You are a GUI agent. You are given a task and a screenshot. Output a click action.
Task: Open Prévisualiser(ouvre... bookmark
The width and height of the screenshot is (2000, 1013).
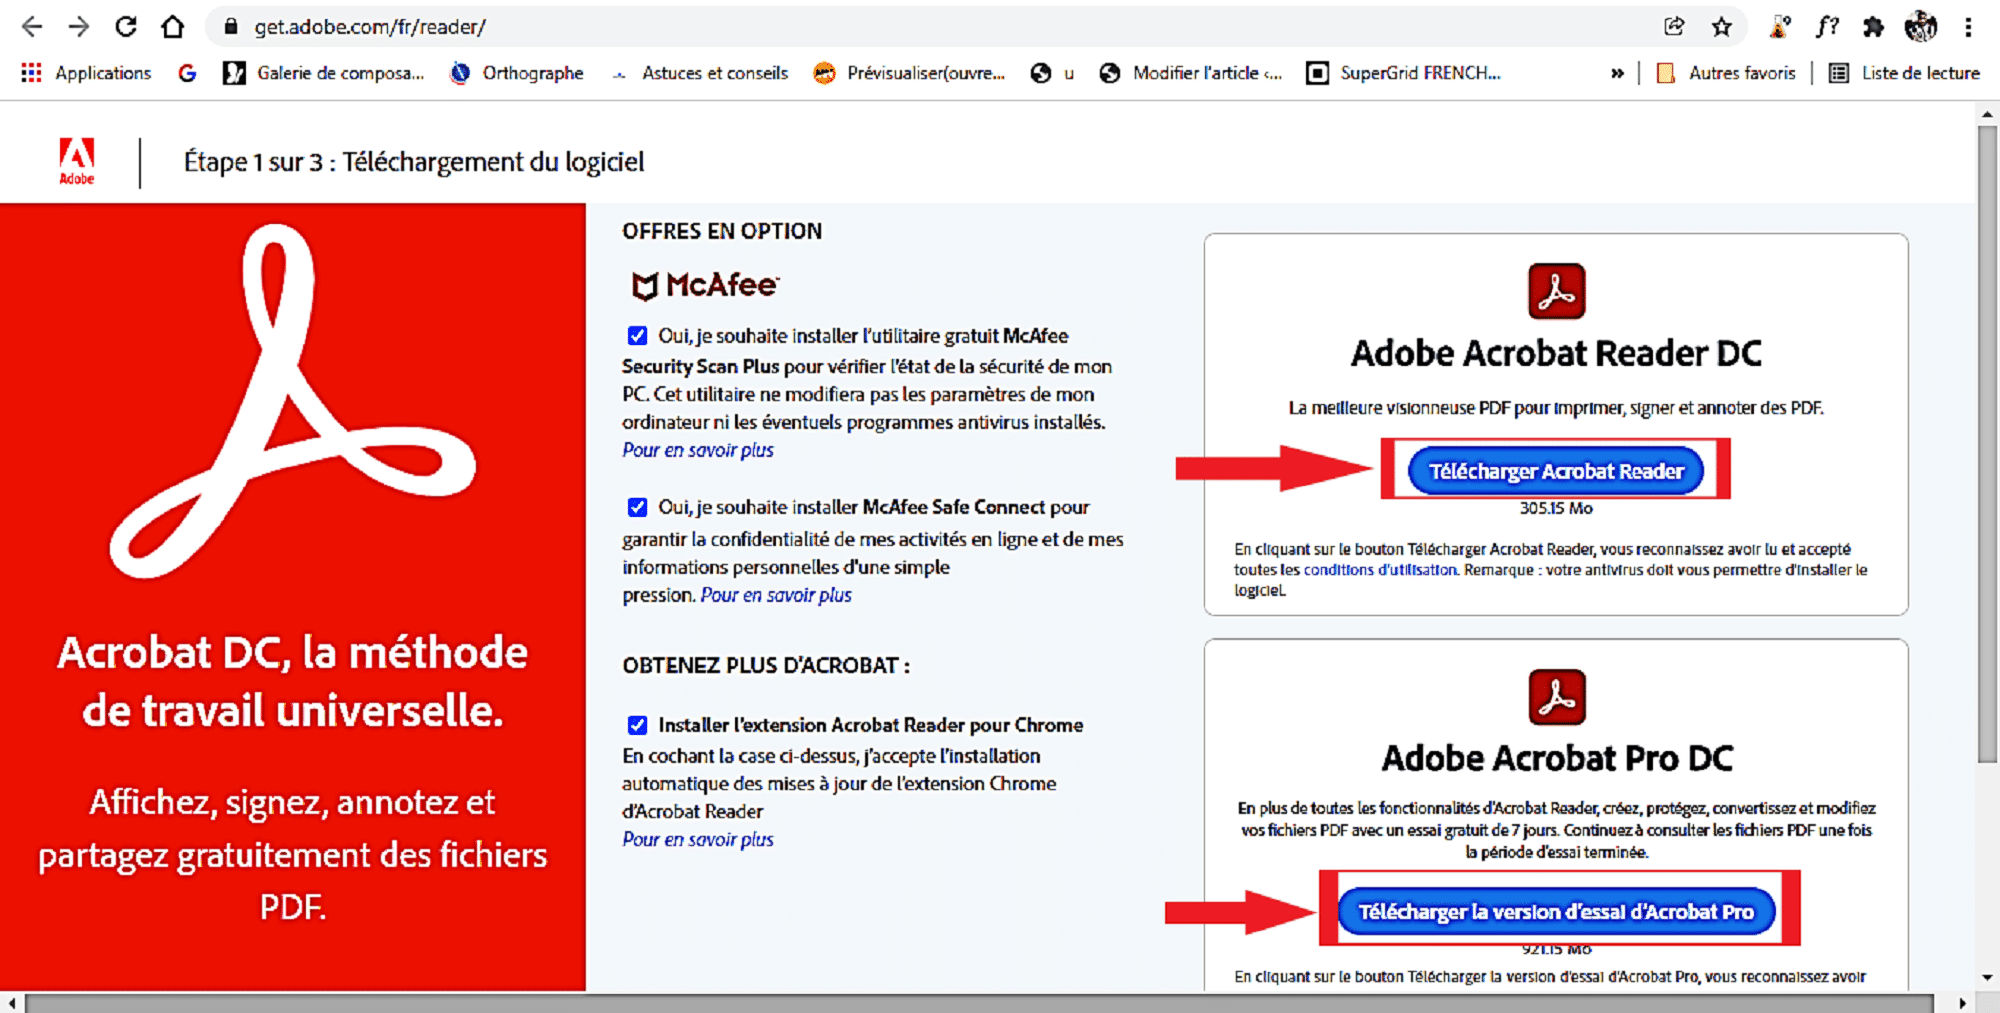(910, 73)
